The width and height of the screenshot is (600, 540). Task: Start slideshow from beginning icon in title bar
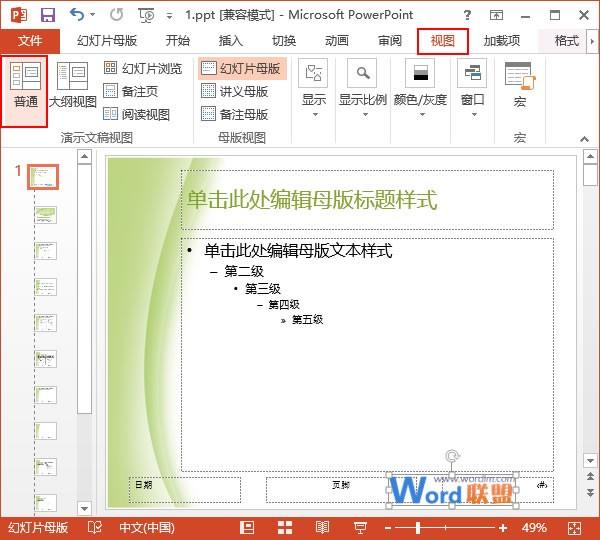point(146,15)
